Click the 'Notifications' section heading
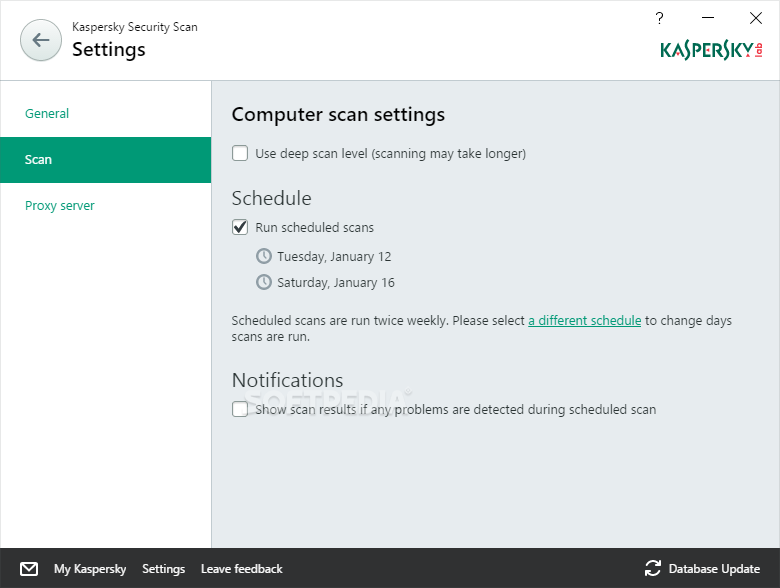This screenshot has width=780, height=588. [288, 380]
